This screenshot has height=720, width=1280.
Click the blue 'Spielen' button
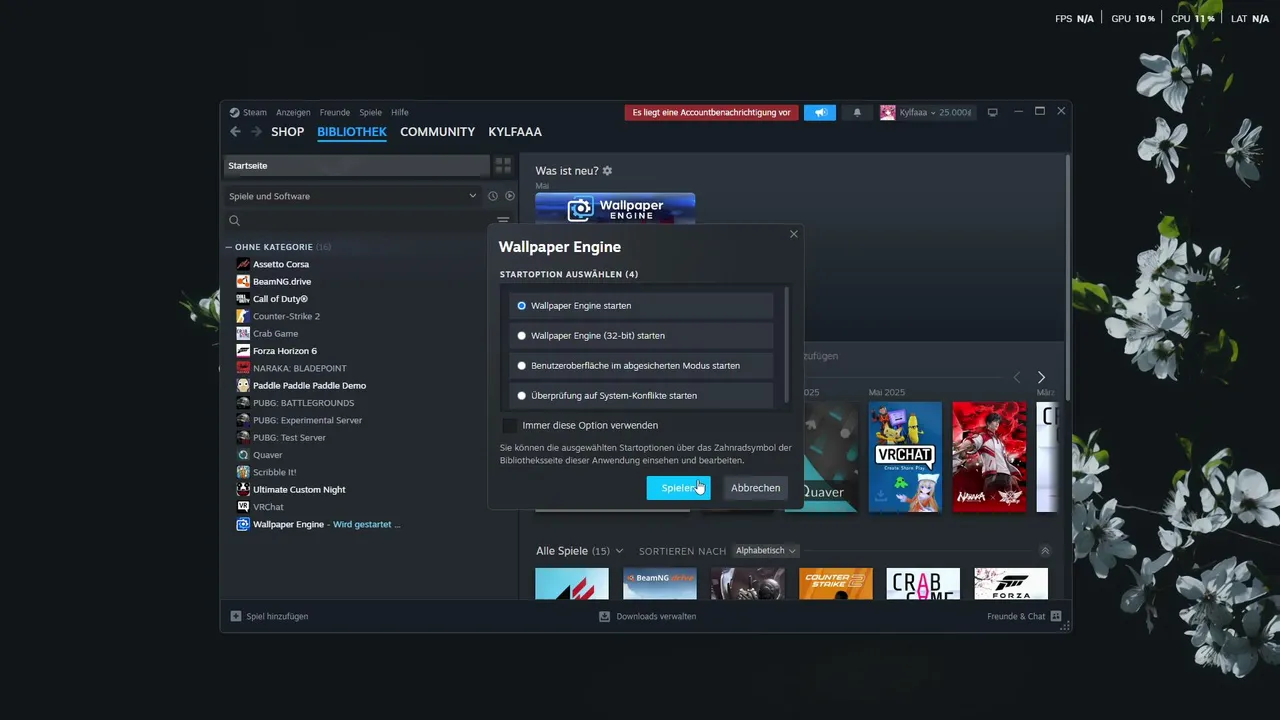coord(678,488)
